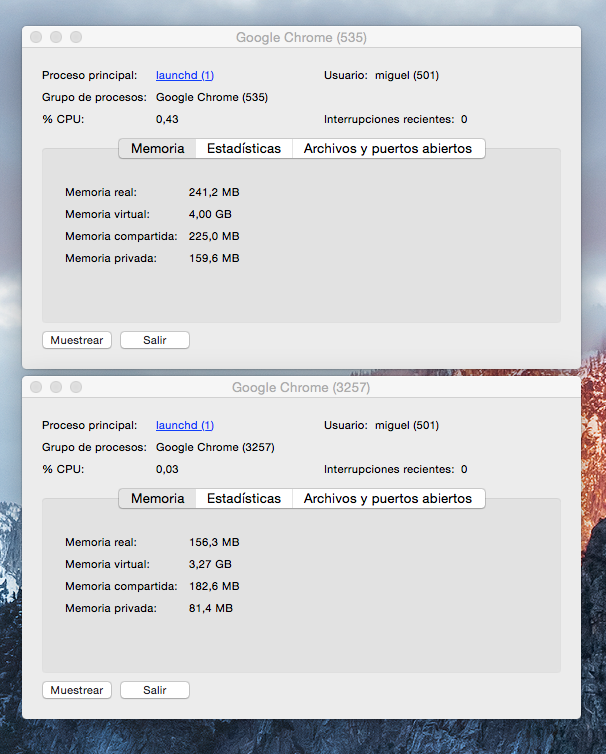Click Salir button in Chrome (535) window
606x754 pixels.
click(x=155, y=340)
